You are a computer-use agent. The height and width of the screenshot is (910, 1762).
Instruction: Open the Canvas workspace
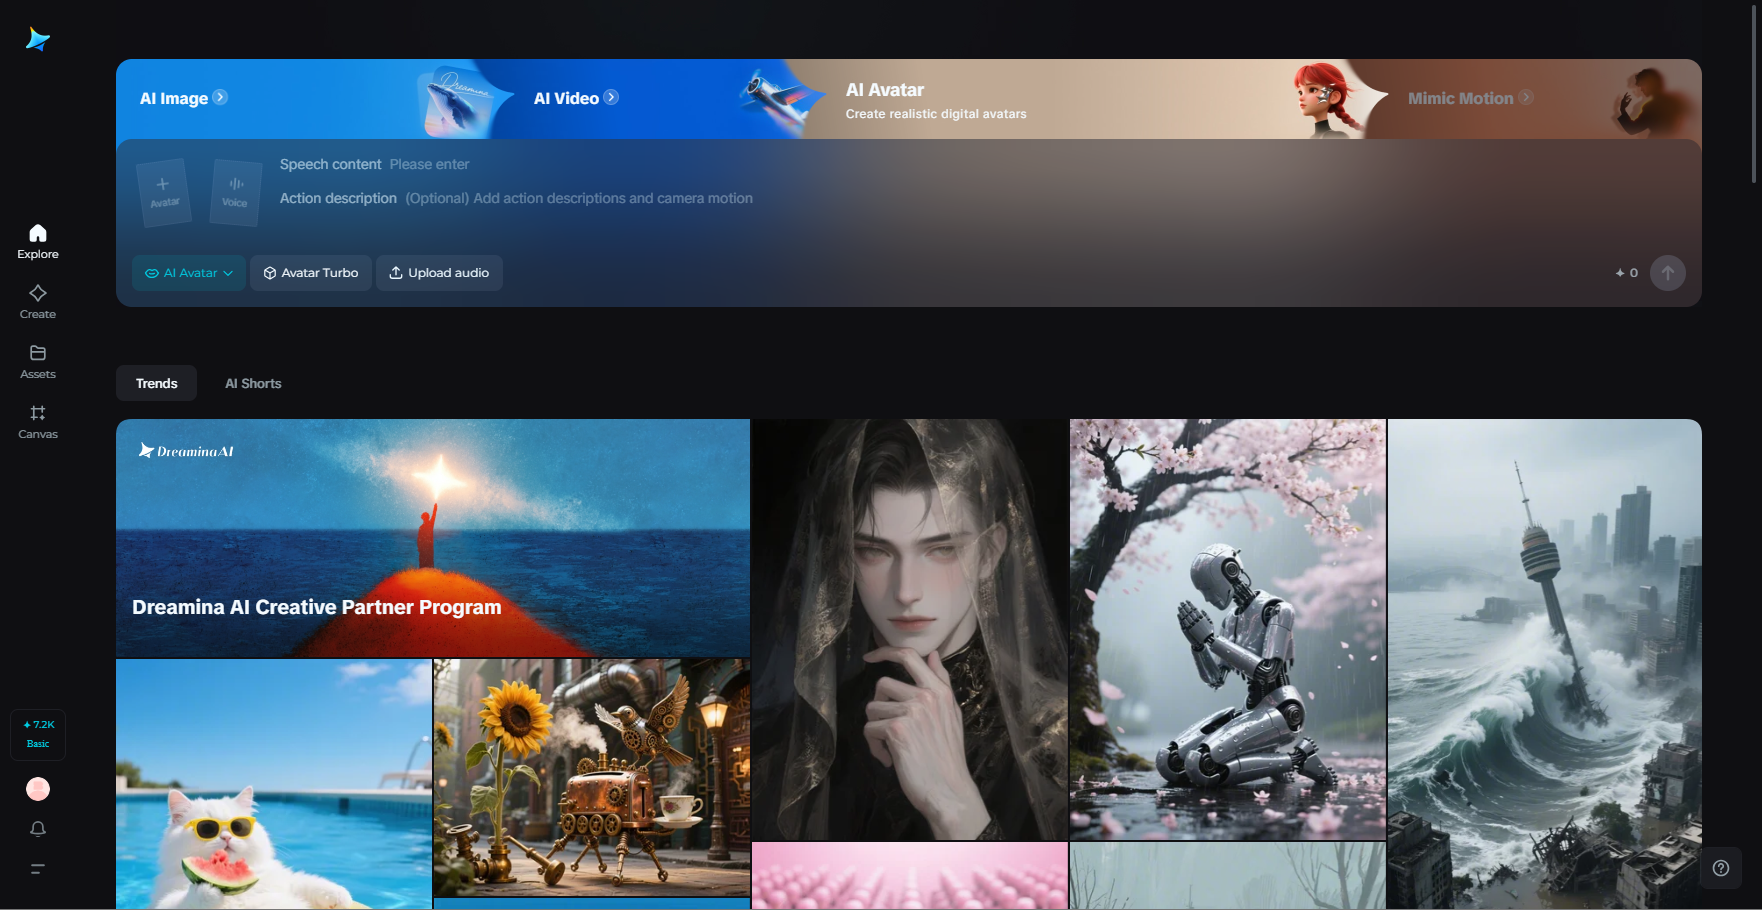(37, 420)
